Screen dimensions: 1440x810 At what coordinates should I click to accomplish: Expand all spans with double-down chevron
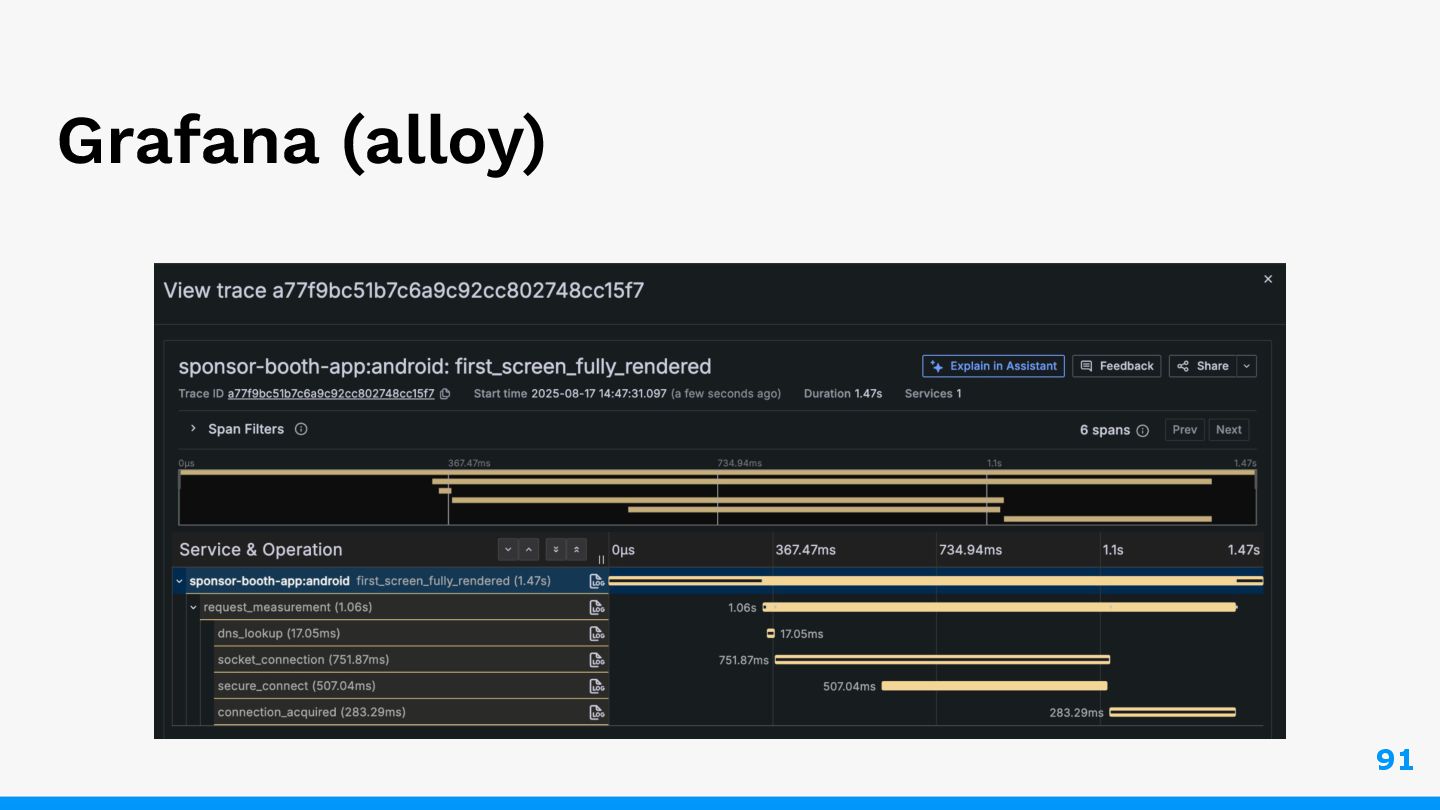point(556,549)
